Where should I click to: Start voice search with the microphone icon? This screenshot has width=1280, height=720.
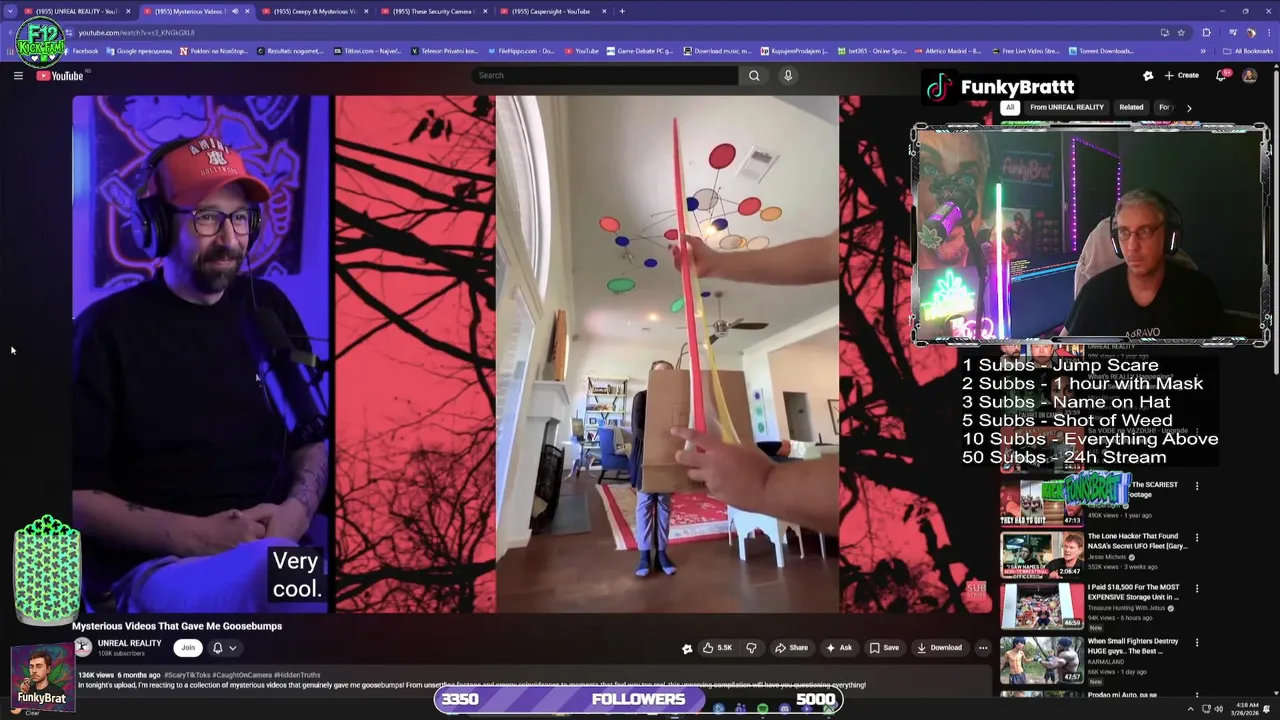pyautogui.click(x=788, y=75)
